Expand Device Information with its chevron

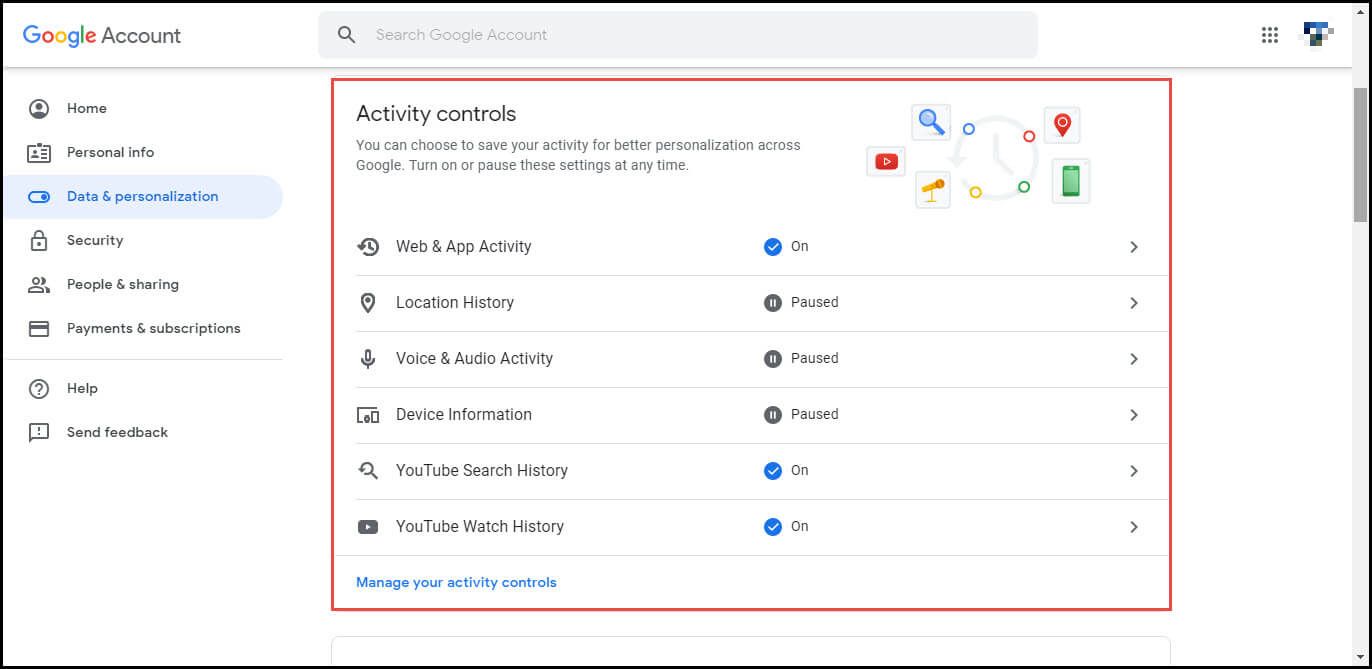point(1134,414)
